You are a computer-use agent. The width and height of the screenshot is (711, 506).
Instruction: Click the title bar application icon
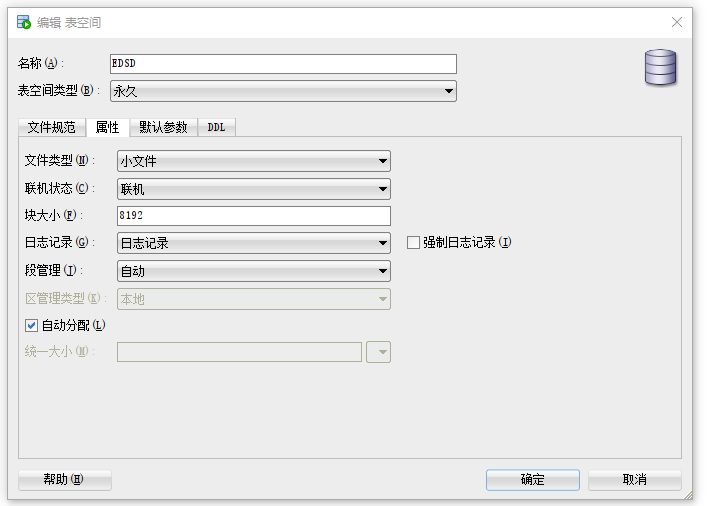[23, 21]
